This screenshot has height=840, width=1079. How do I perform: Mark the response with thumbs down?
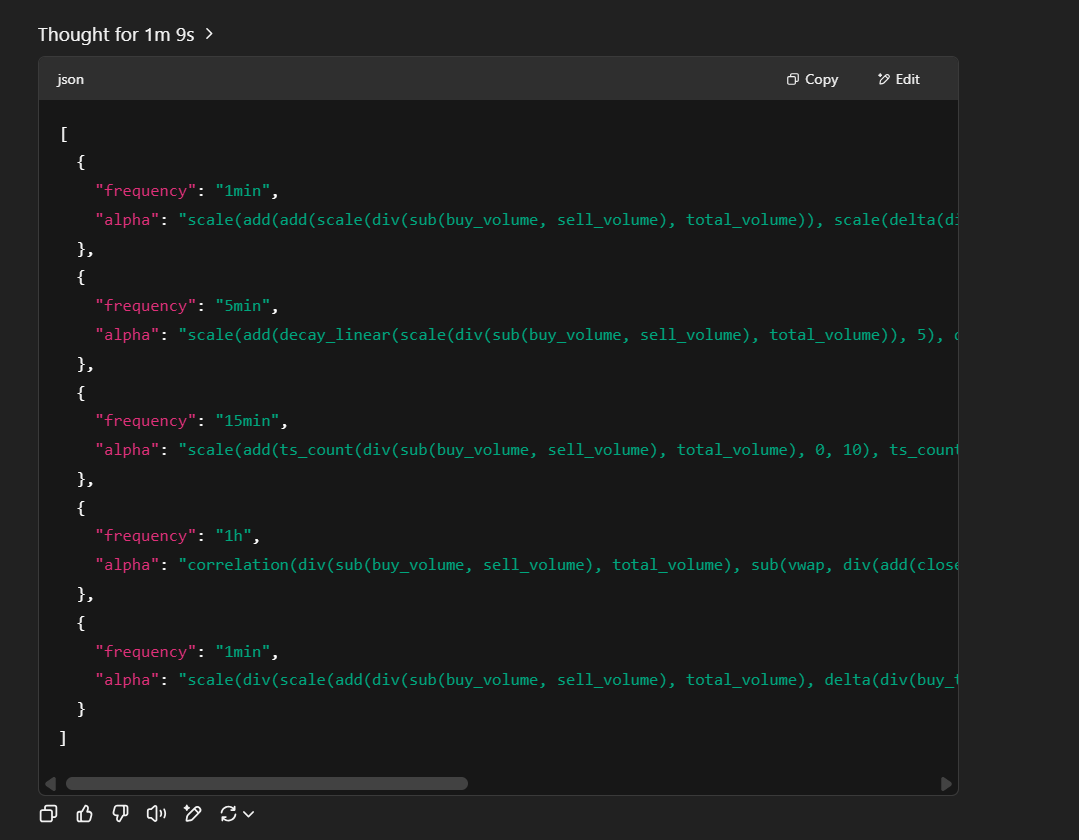120,814
